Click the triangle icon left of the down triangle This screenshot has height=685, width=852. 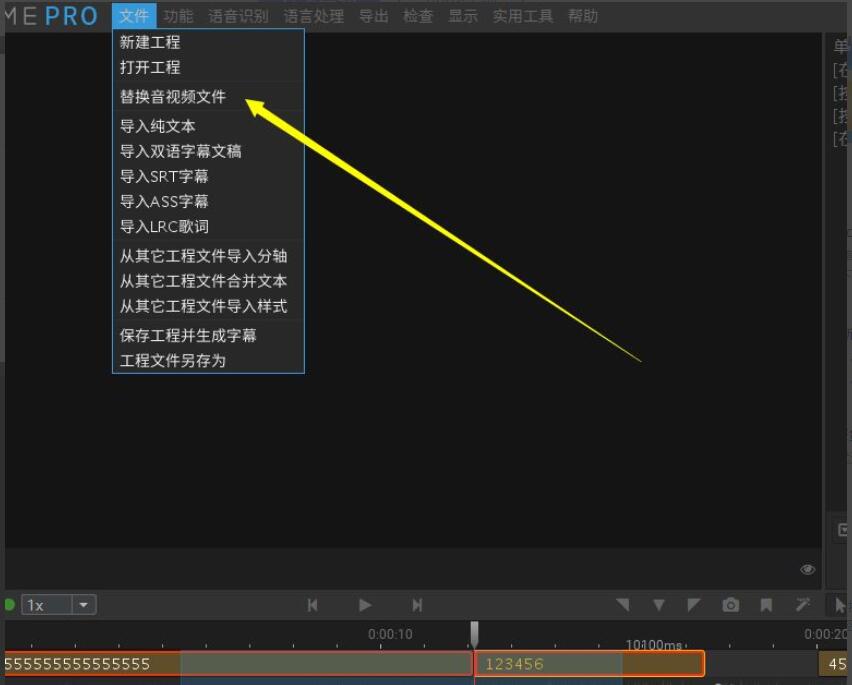pos(623,605)
